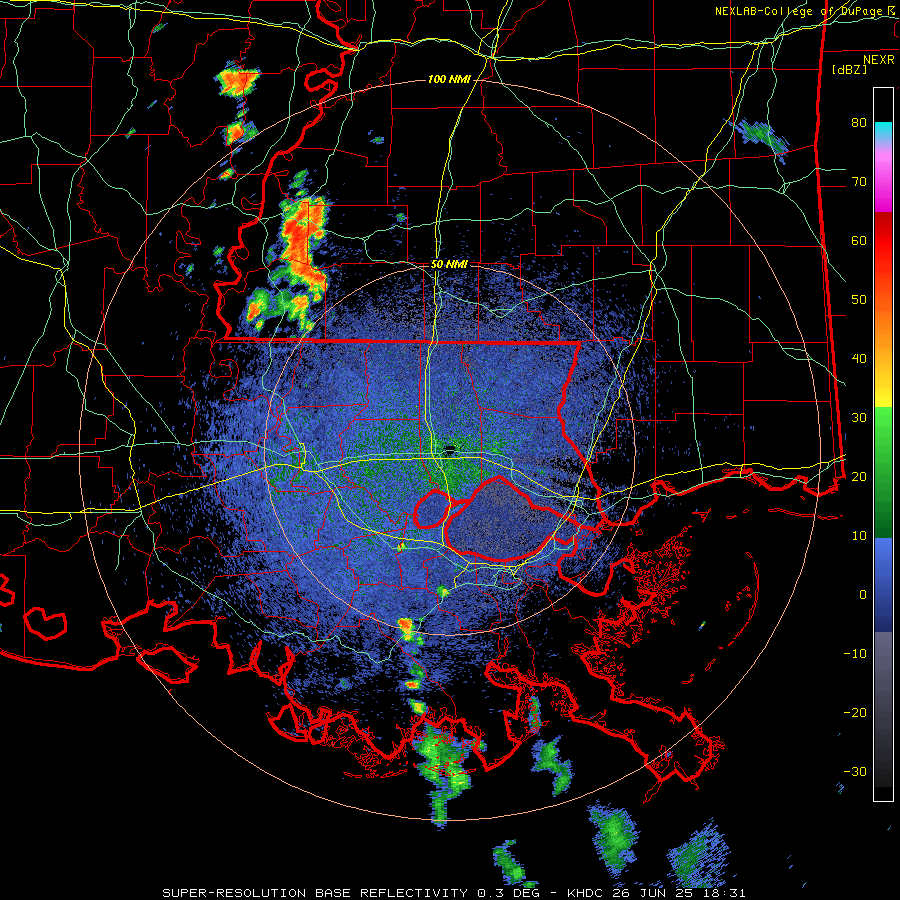The image size is (900, 900).
Task: Click the 50 value on the dBZ scale
Action: 859,300
